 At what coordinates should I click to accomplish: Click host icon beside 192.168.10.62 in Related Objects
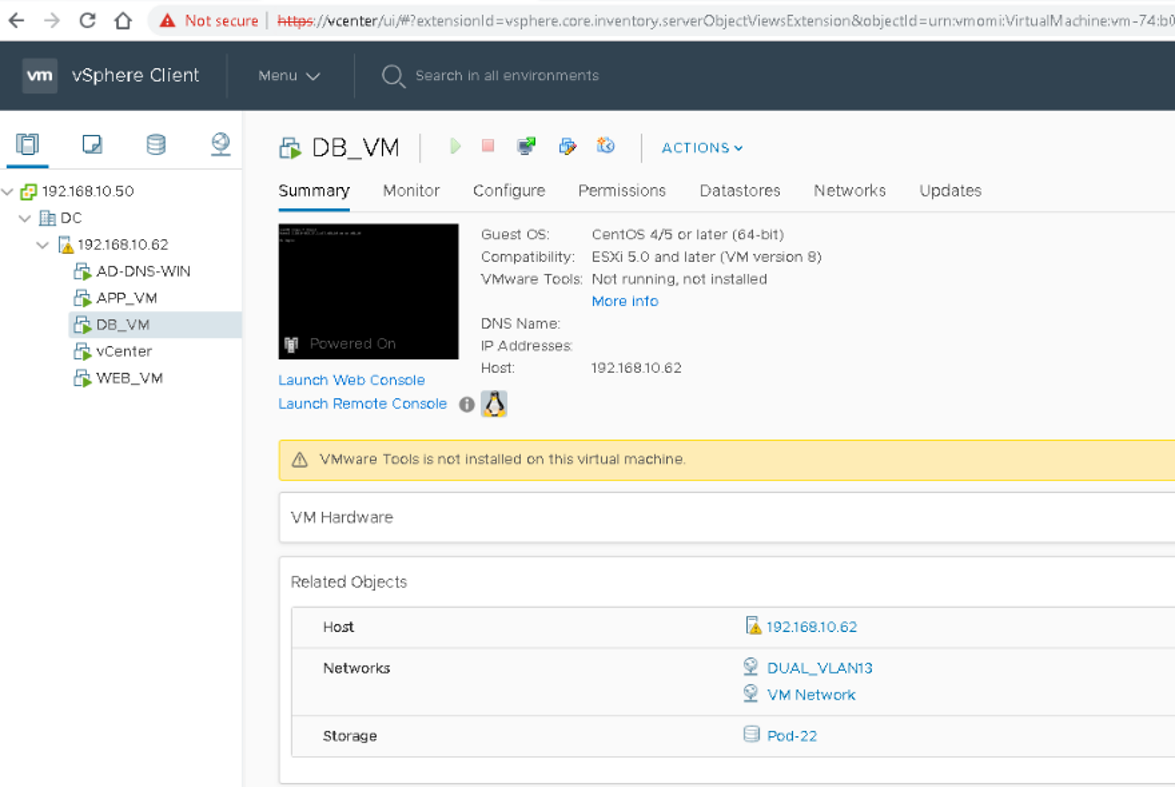click(x=753, y=625)
